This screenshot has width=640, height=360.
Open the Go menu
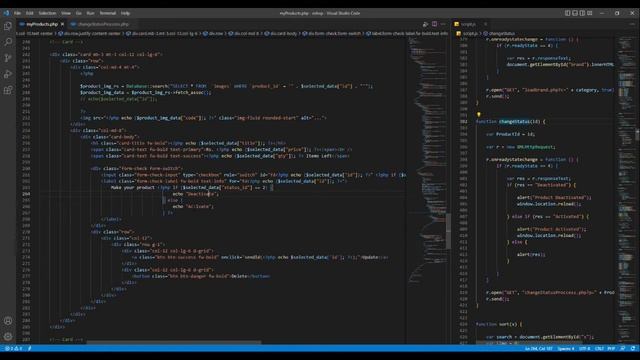click(x=78, y=13)
